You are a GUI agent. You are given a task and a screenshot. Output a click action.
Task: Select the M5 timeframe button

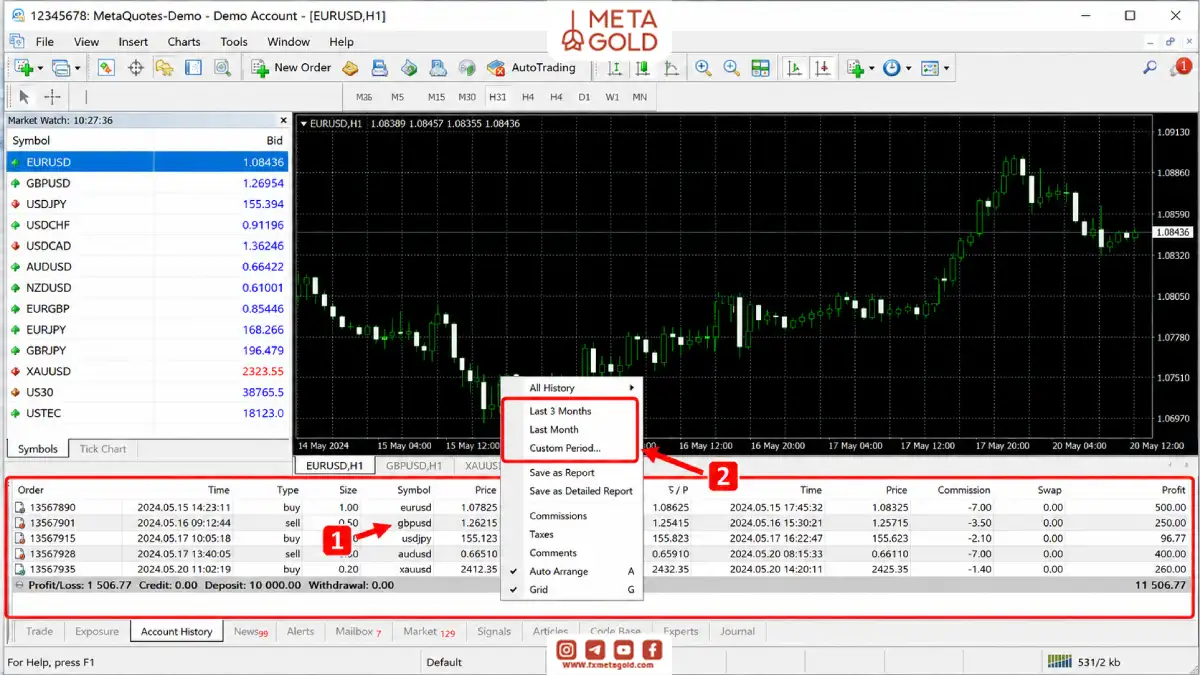point(397,97)
